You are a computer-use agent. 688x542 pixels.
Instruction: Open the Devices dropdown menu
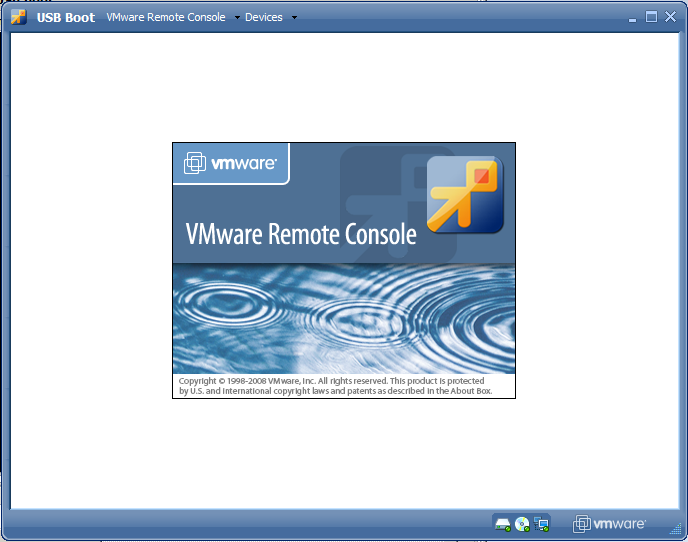click(271, 17)
